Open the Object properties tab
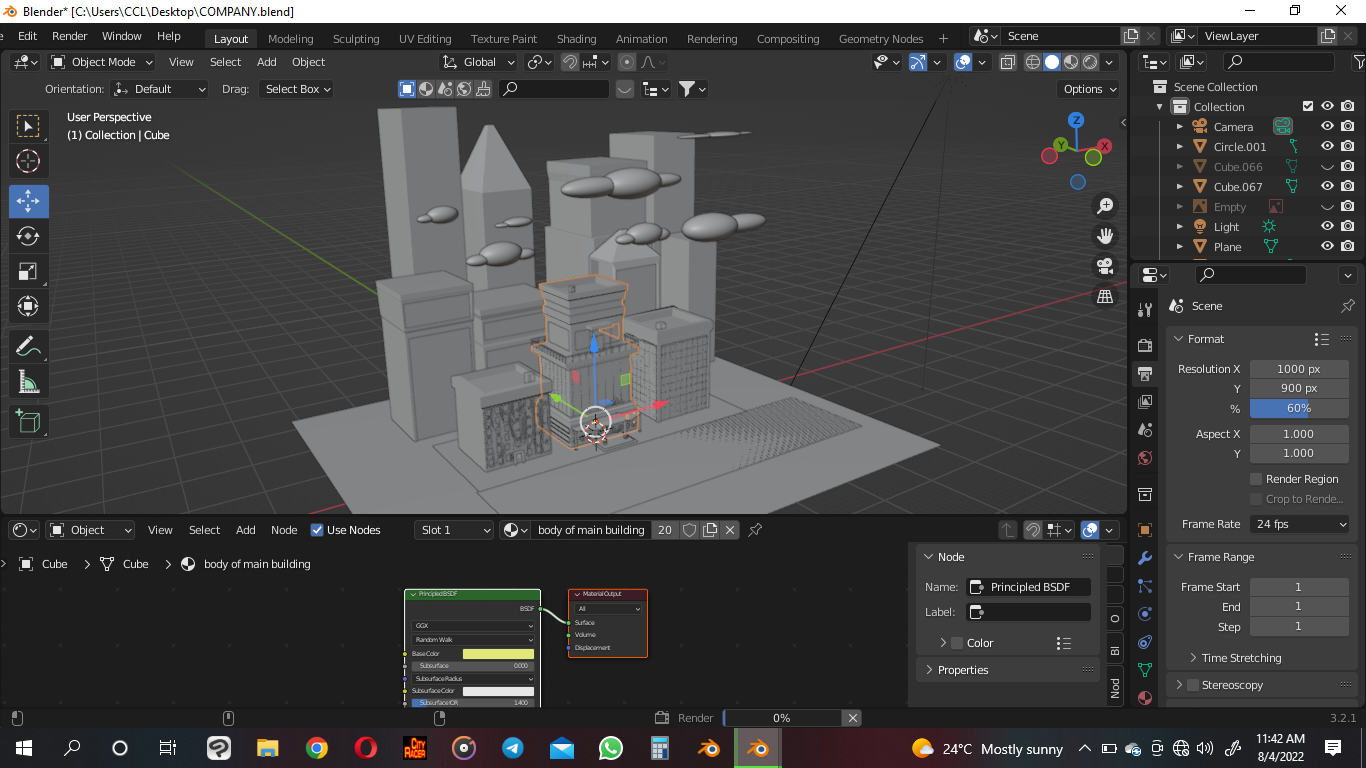The height and width of the screenshot is (768, 1366). tap(1145, 530)
